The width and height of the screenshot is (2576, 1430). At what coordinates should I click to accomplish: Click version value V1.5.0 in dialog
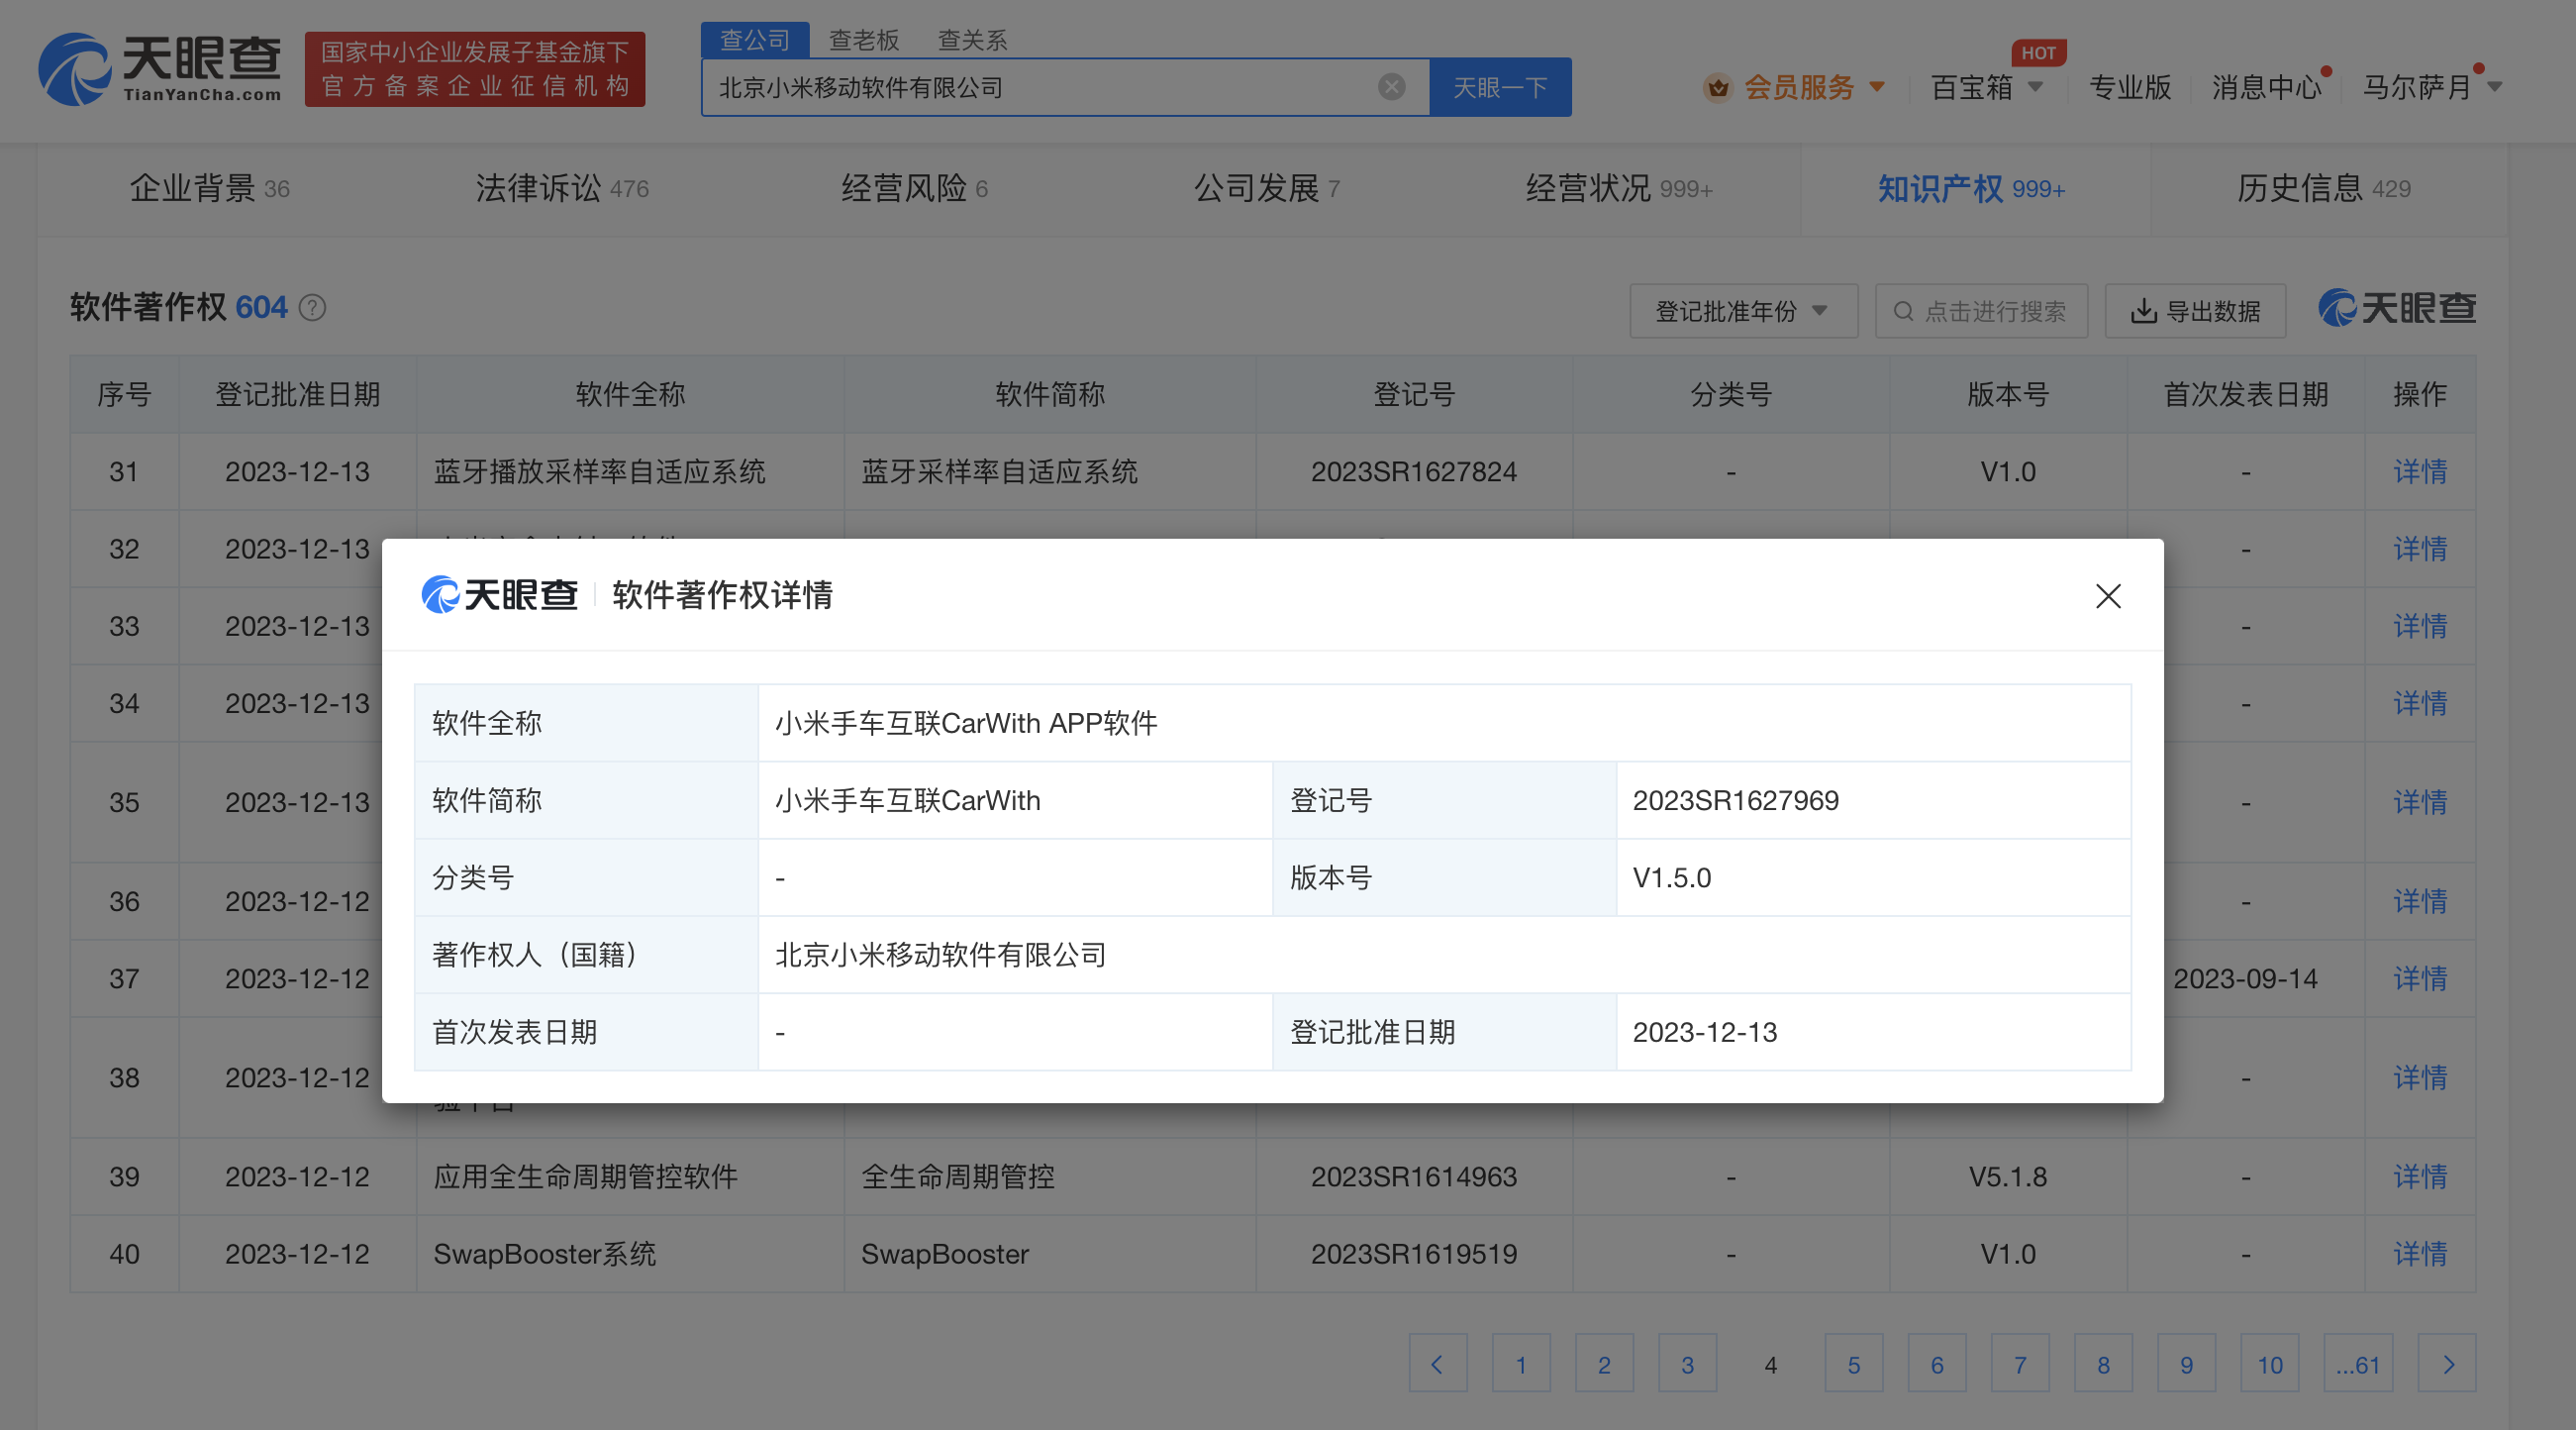(1672, 877)
